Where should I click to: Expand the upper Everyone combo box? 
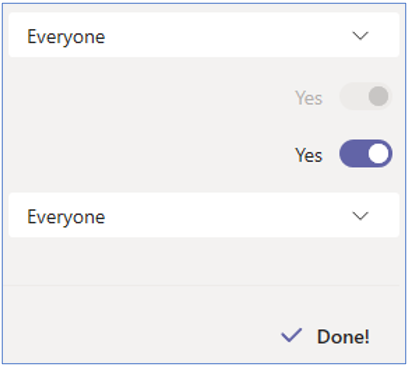pyautogui.click(x=204, y=35)
